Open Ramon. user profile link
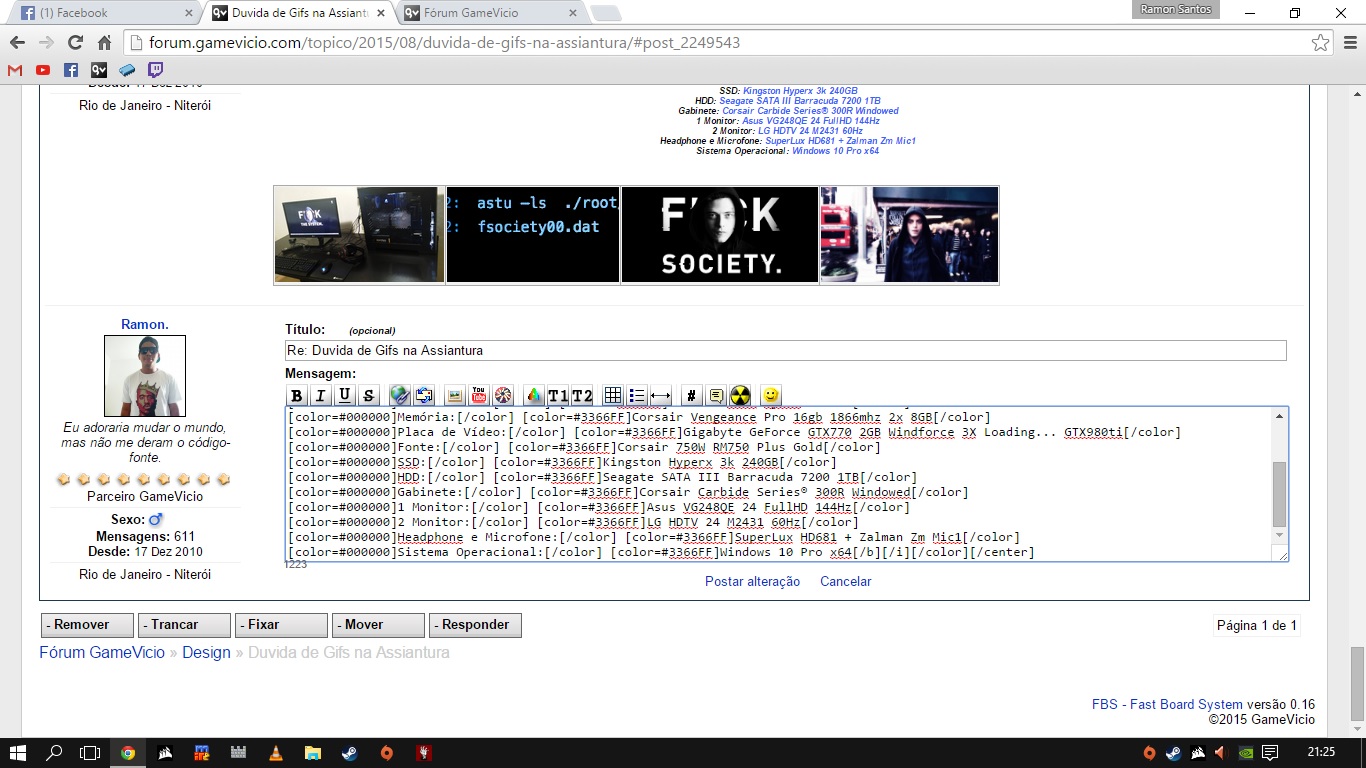This screenshot has height=768, width=1366. point(145,324)
